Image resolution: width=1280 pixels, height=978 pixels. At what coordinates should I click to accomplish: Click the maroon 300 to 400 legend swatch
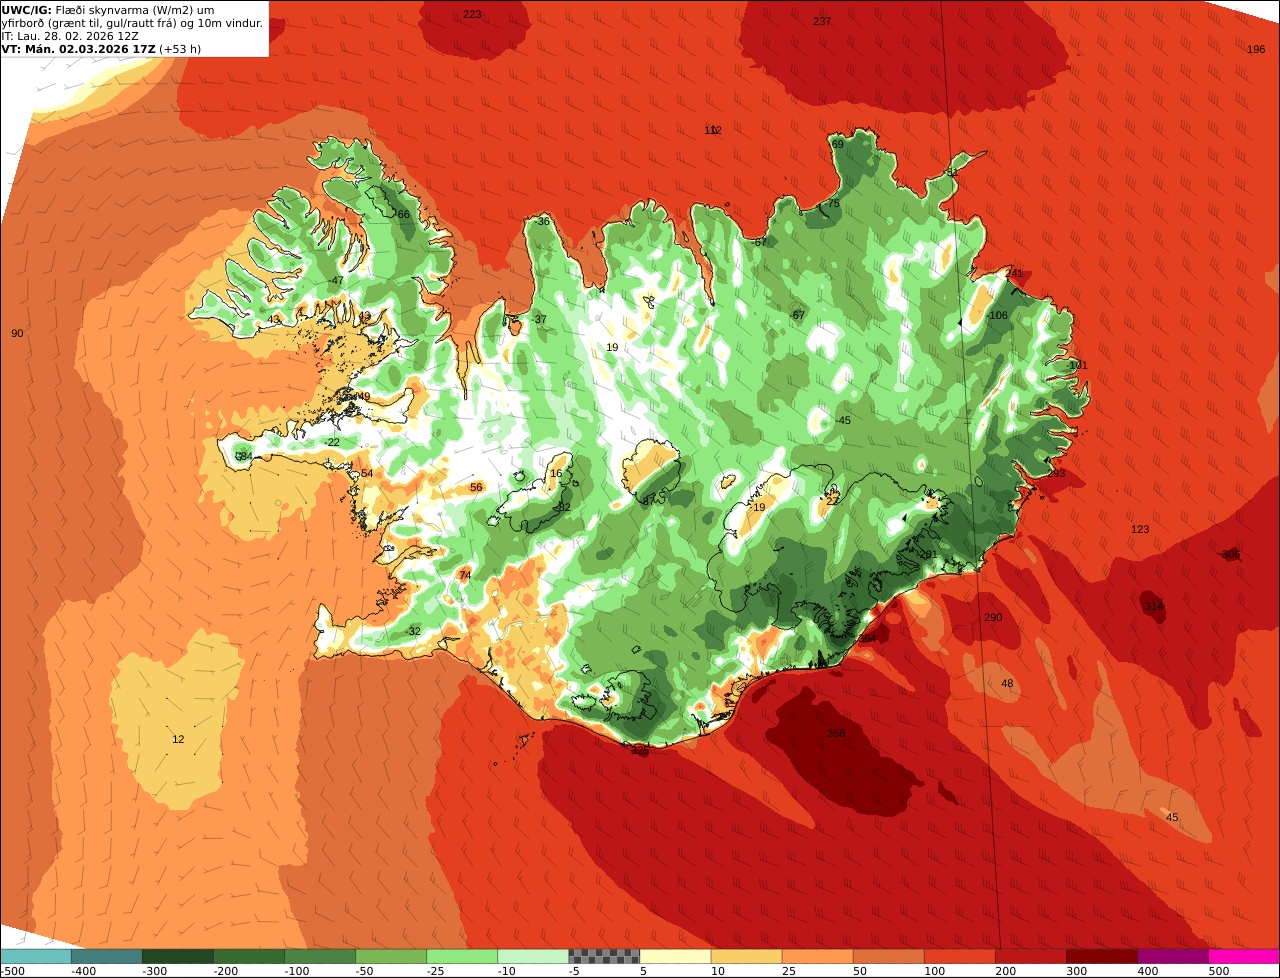pyautogui.click(x=1101, y=956)
